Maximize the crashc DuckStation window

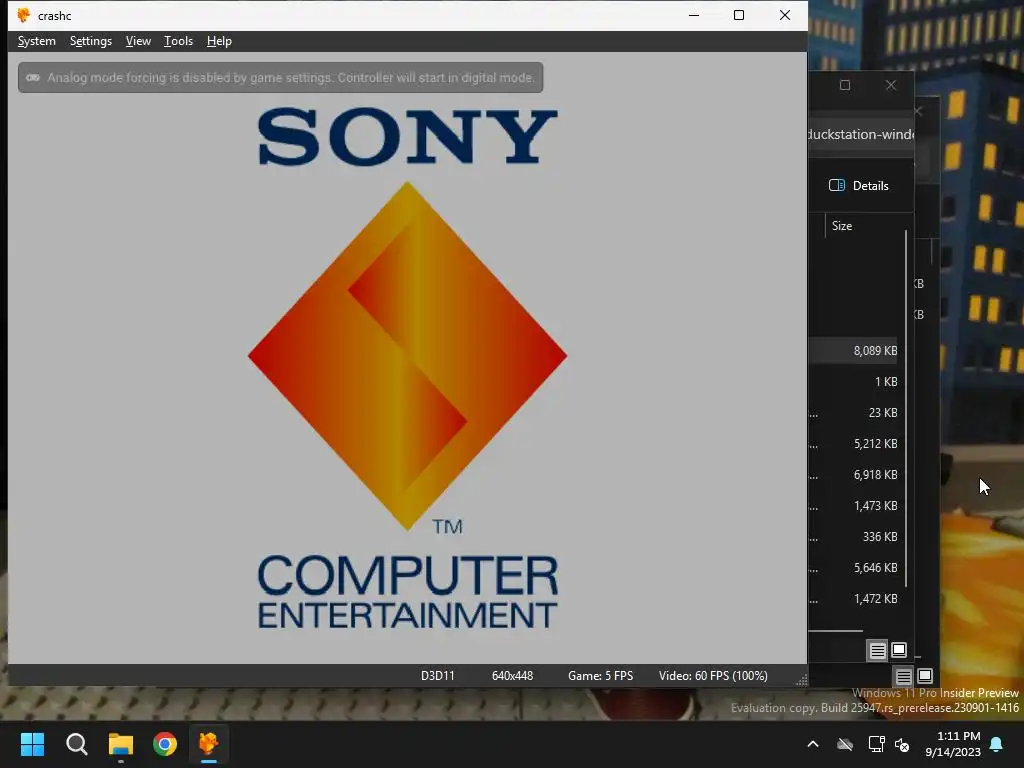click(x=739, y=15)
